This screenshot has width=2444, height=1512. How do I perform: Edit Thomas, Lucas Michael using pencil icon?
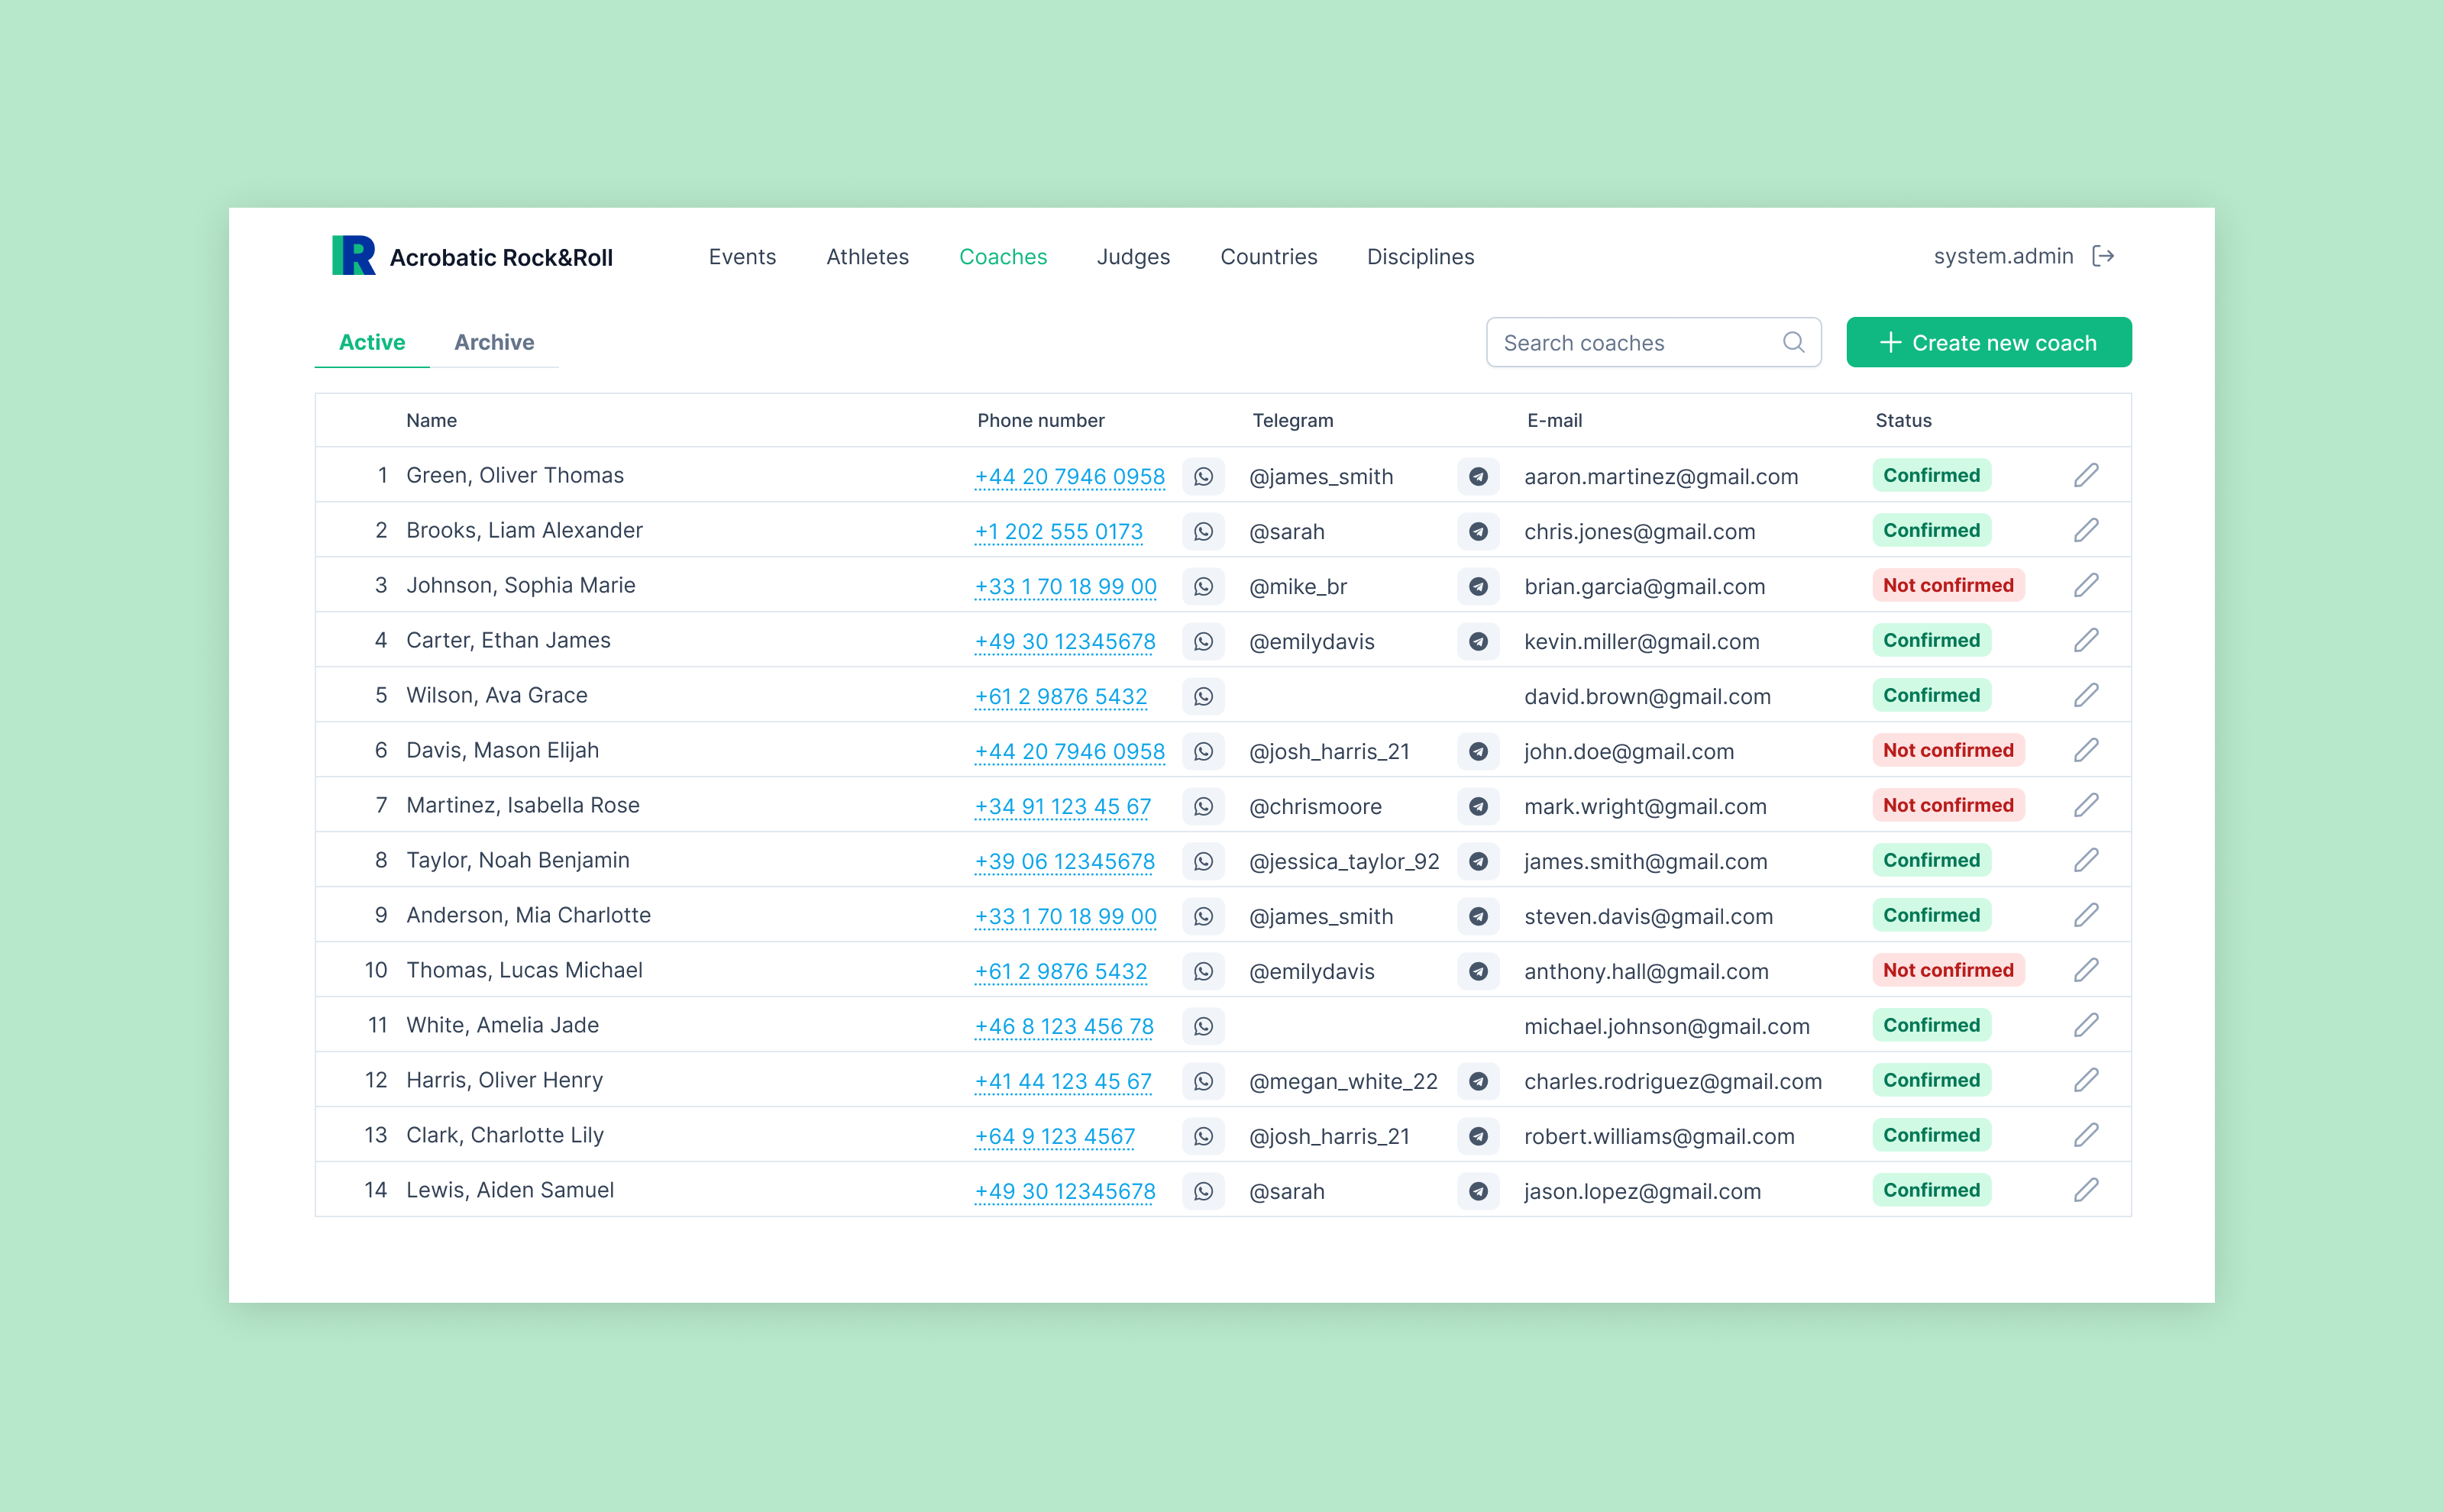click(x=2085, y=970)
